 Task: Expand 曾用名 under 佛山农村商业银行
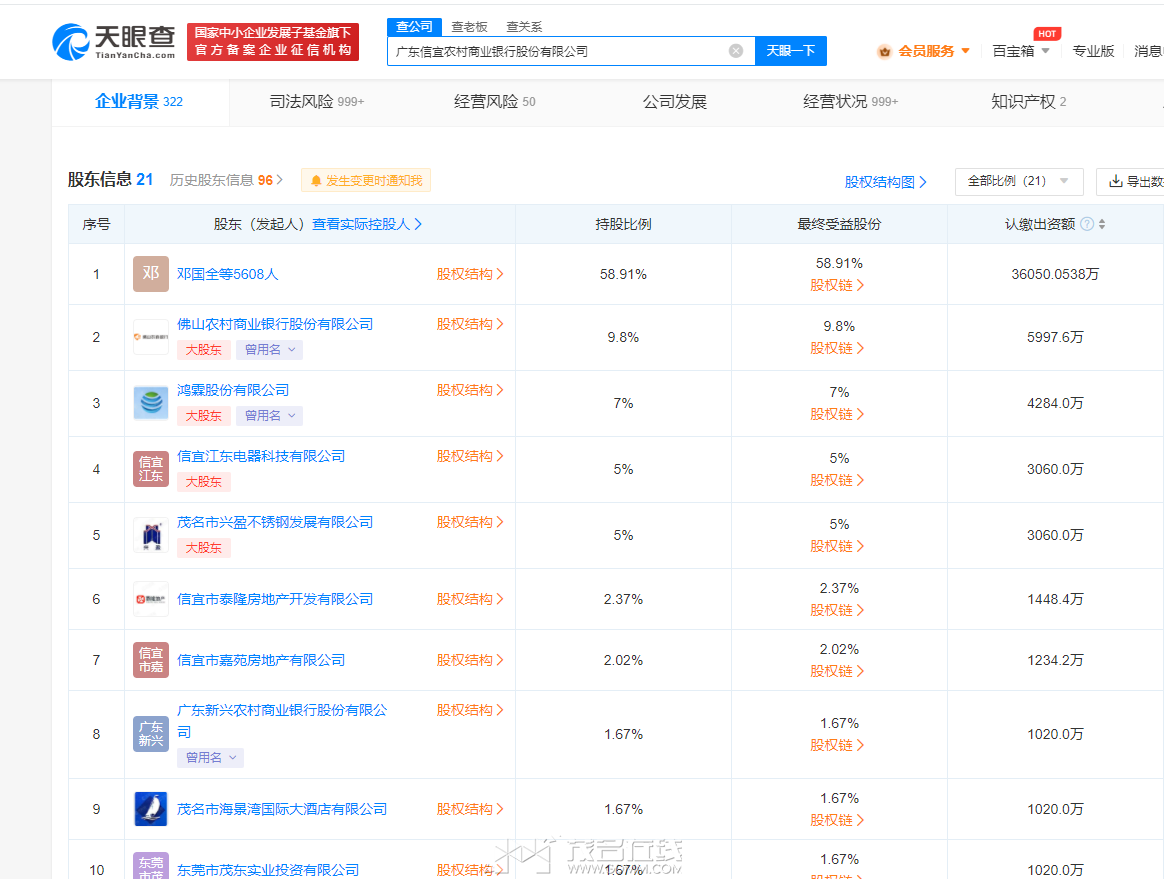(269, 350)
